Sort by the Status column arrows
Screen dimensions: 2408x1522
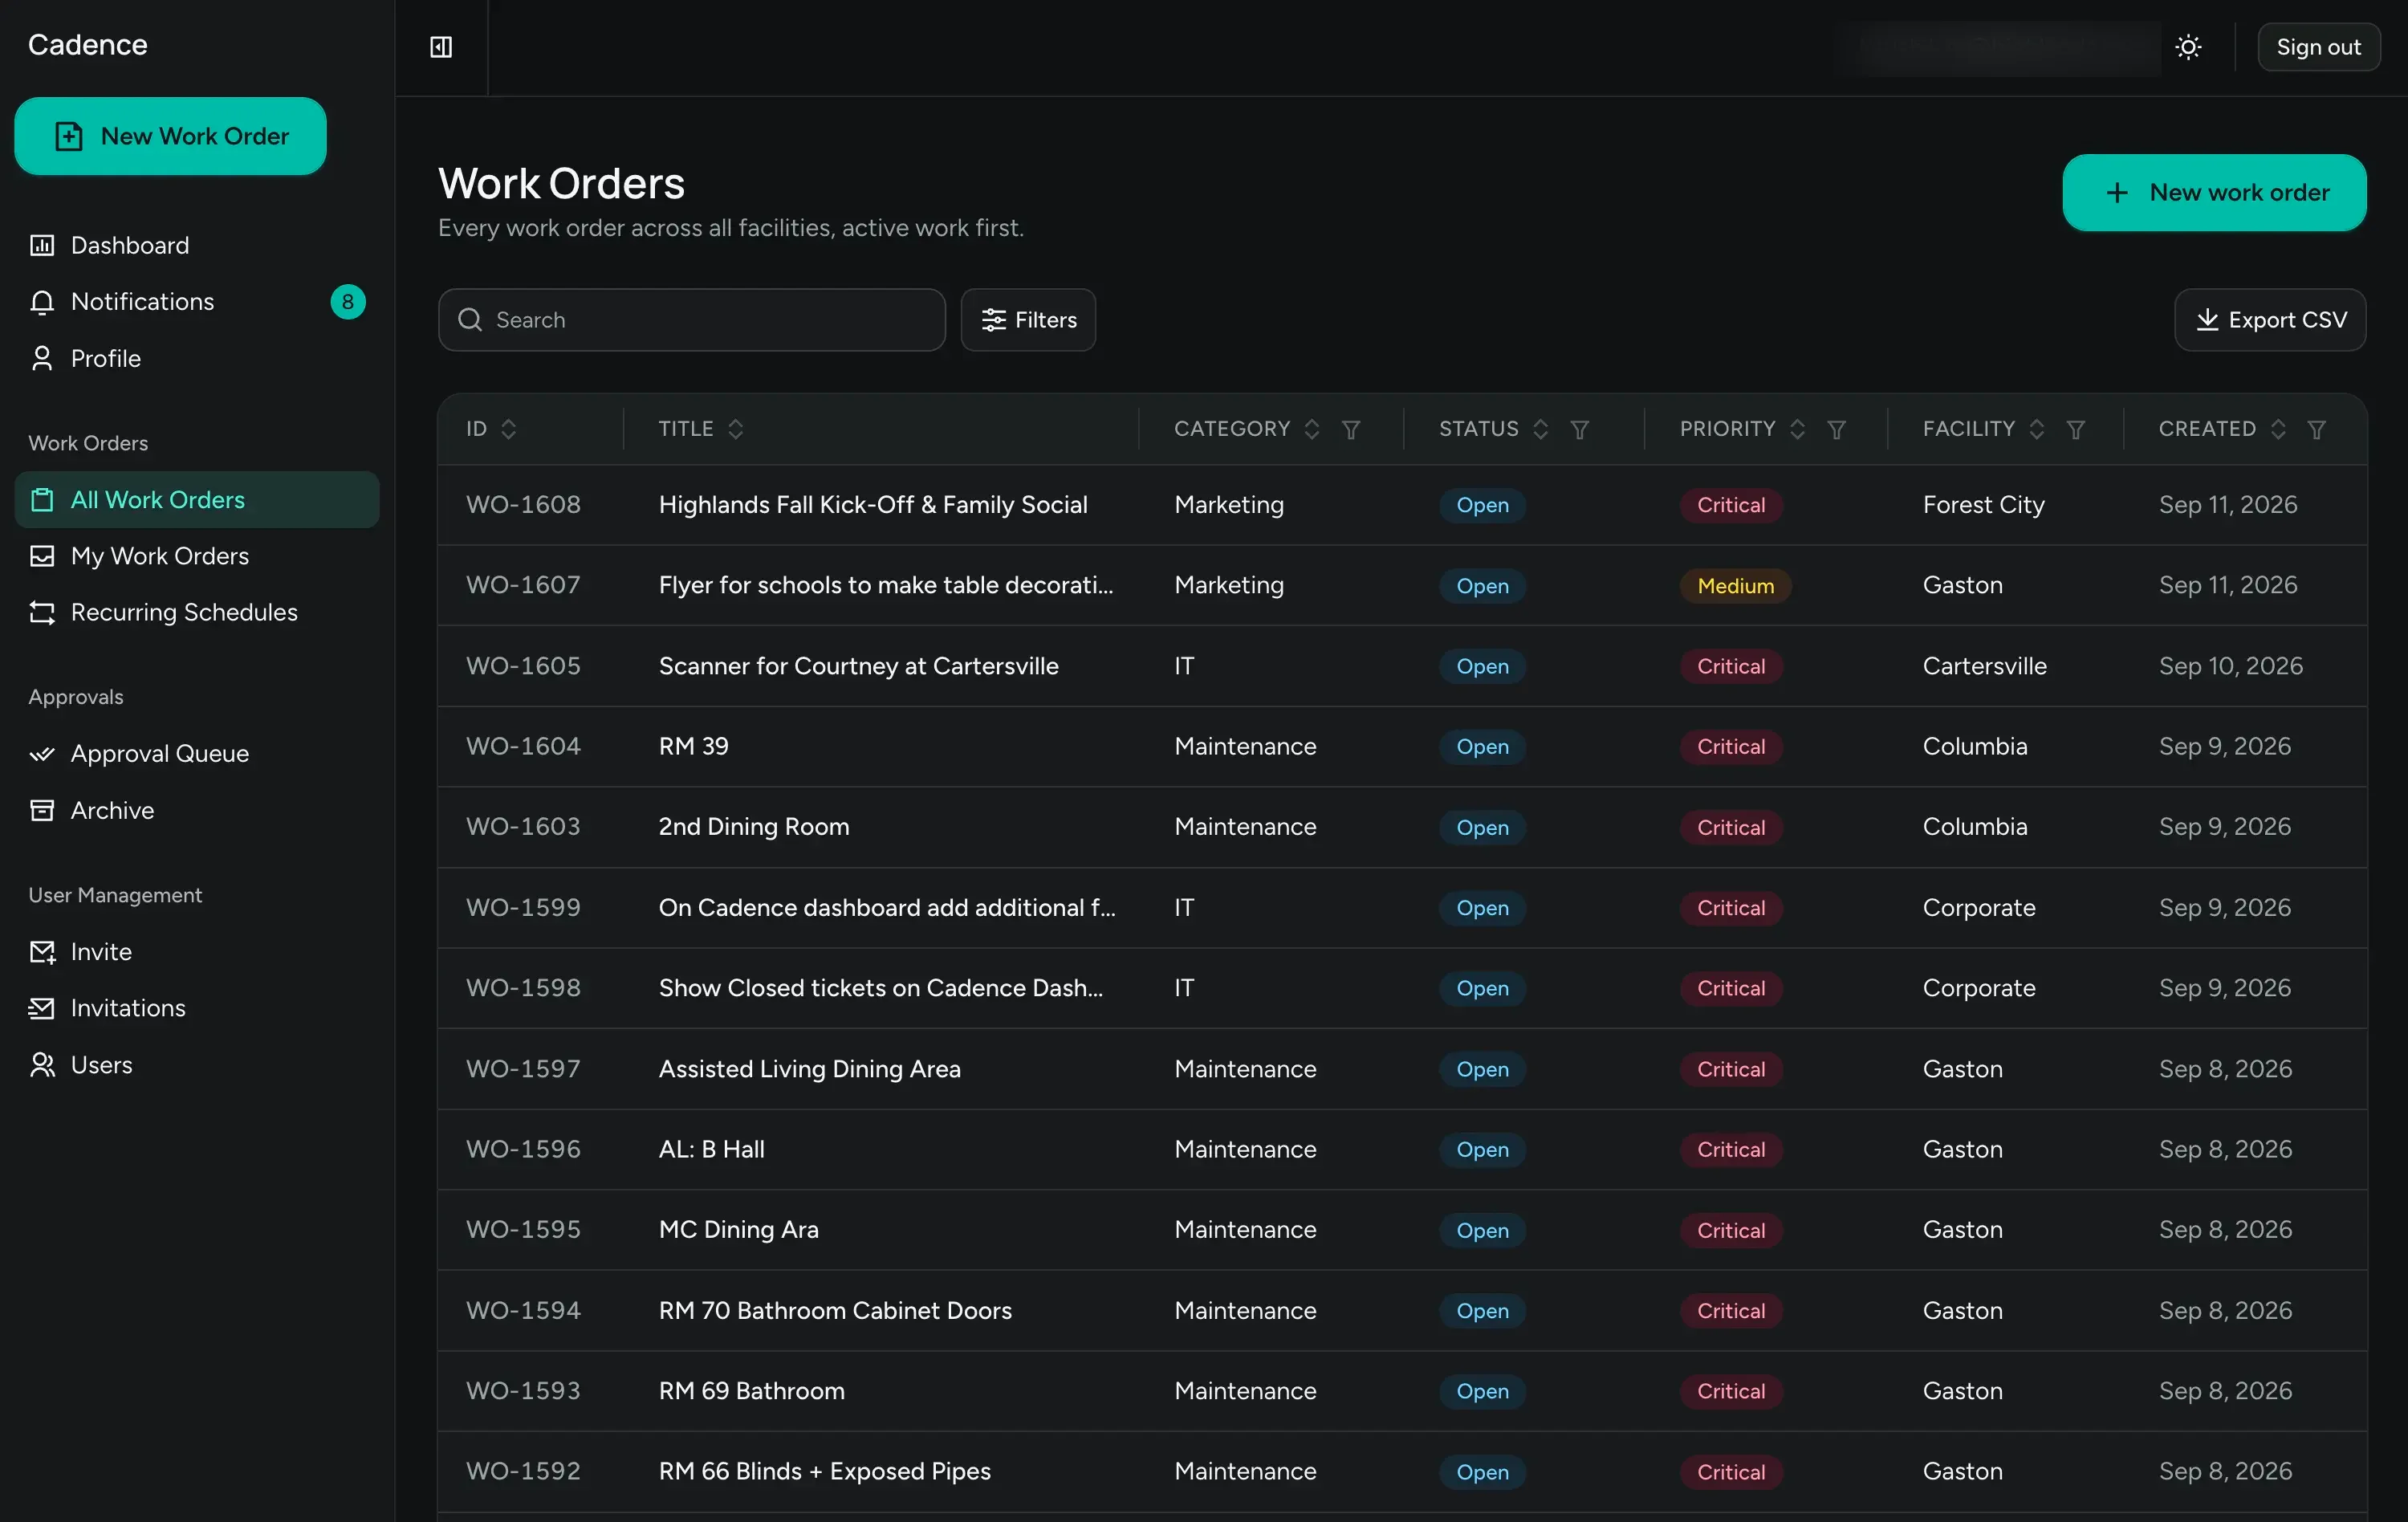1541,429
